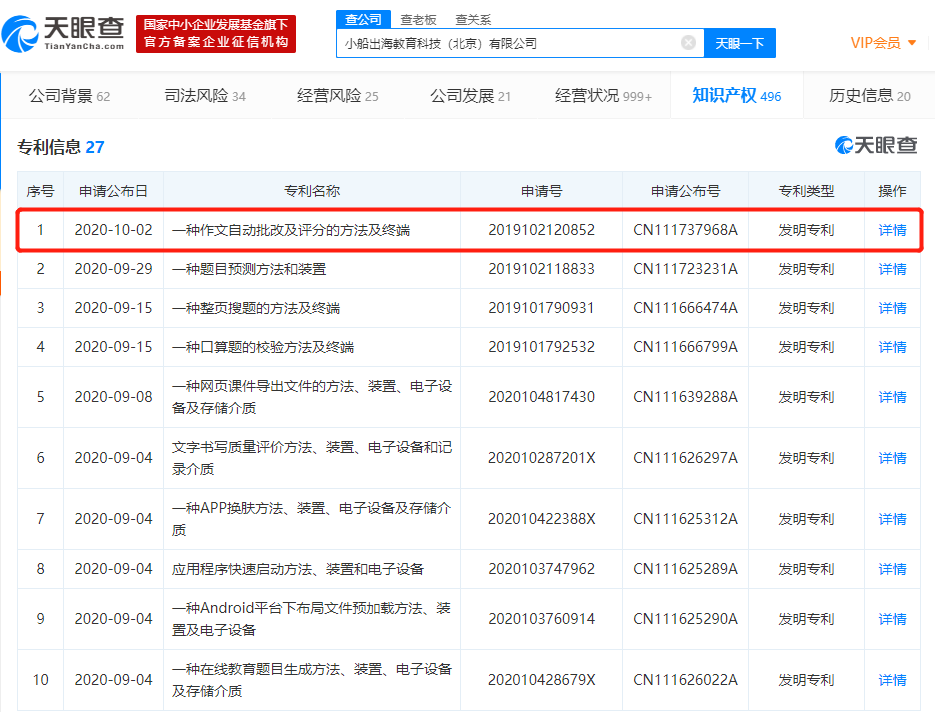The width and height of the screenshot is (935, 712).
Task: Click the 专利类型 column header
Action: 806,191
